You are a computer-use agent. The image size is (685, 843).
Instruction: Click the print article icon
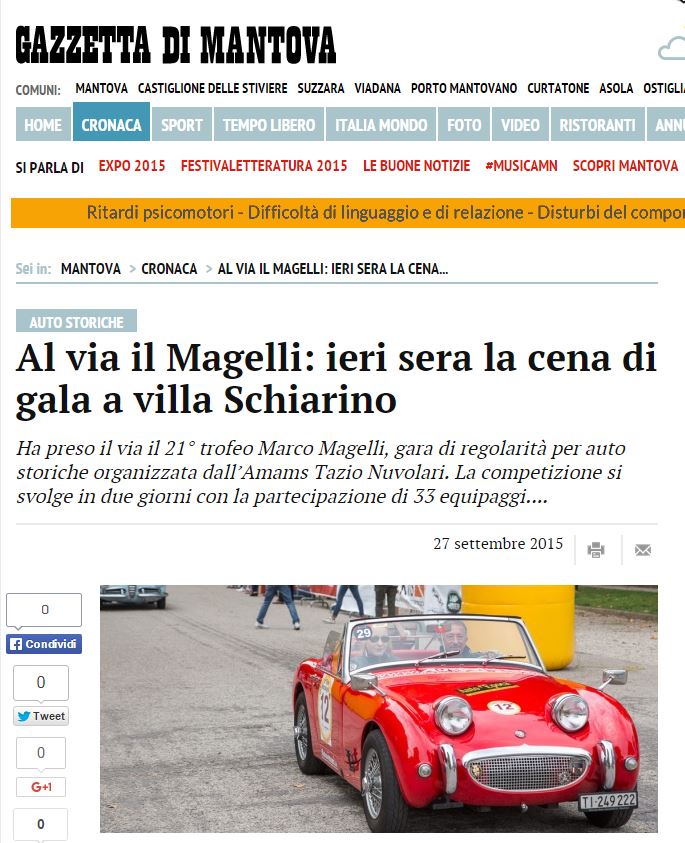coord(596,550)
